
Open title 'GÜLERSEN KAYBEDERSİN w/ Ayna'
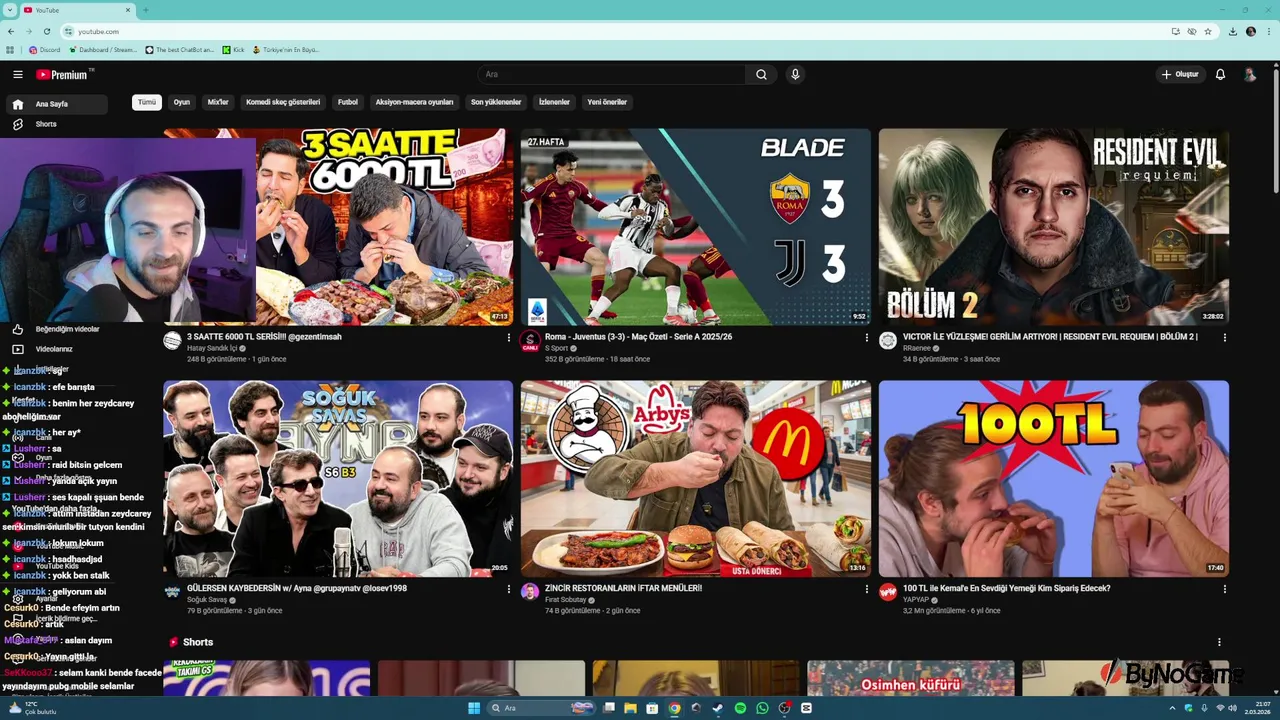pyautogui.click(x=297, y=589)
